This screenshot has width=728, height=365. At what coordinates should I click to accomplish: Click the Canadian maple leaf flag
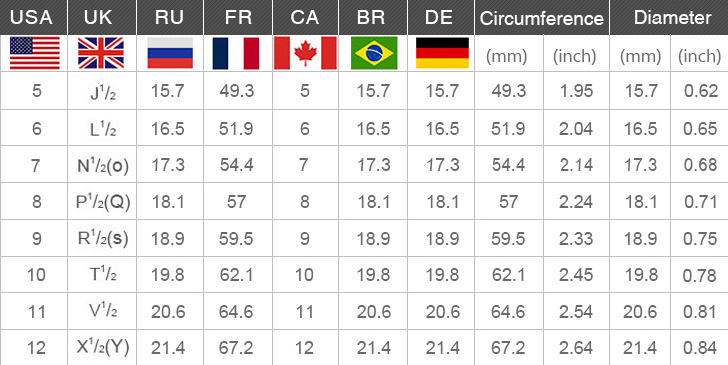pos(305,53)
